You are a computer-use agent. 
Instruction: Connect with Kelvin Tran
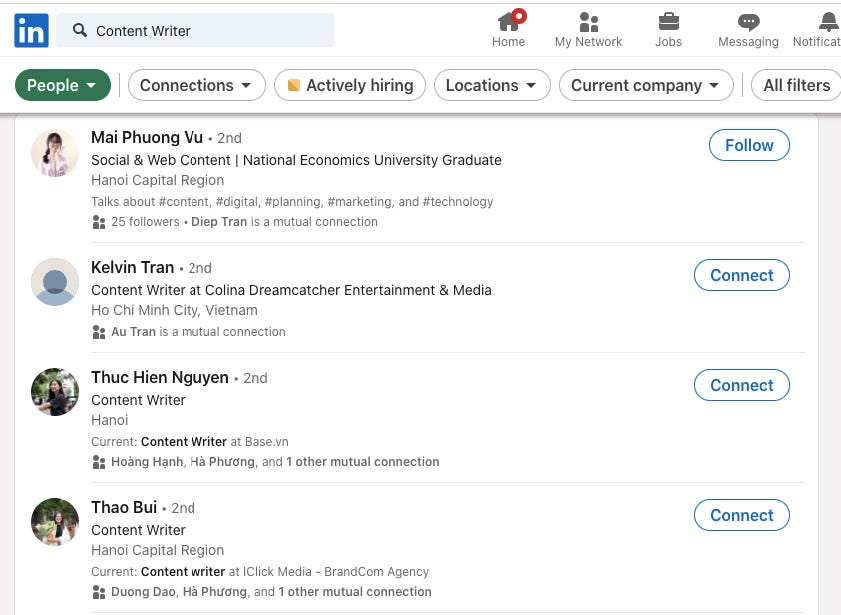pos(741,275)
